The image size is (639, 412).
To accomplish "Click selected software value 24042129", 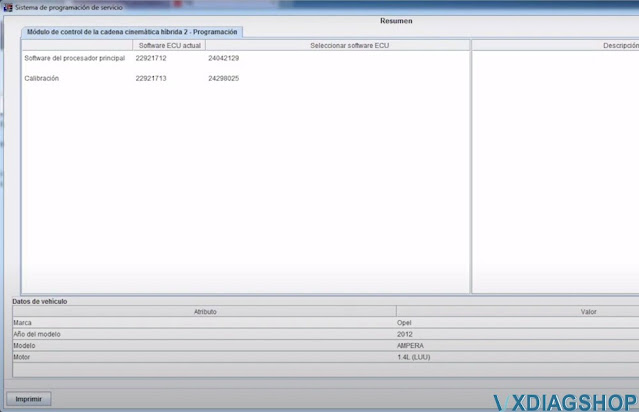I will click(x=223, y=58).
